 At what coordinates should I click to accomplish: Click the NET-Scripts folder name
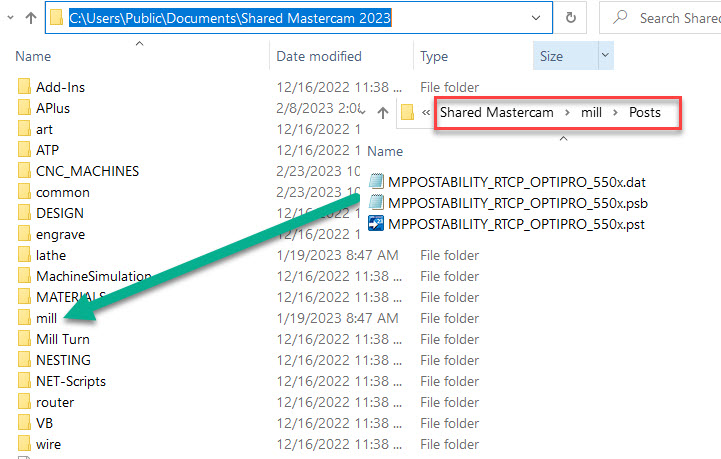point(71,381)
